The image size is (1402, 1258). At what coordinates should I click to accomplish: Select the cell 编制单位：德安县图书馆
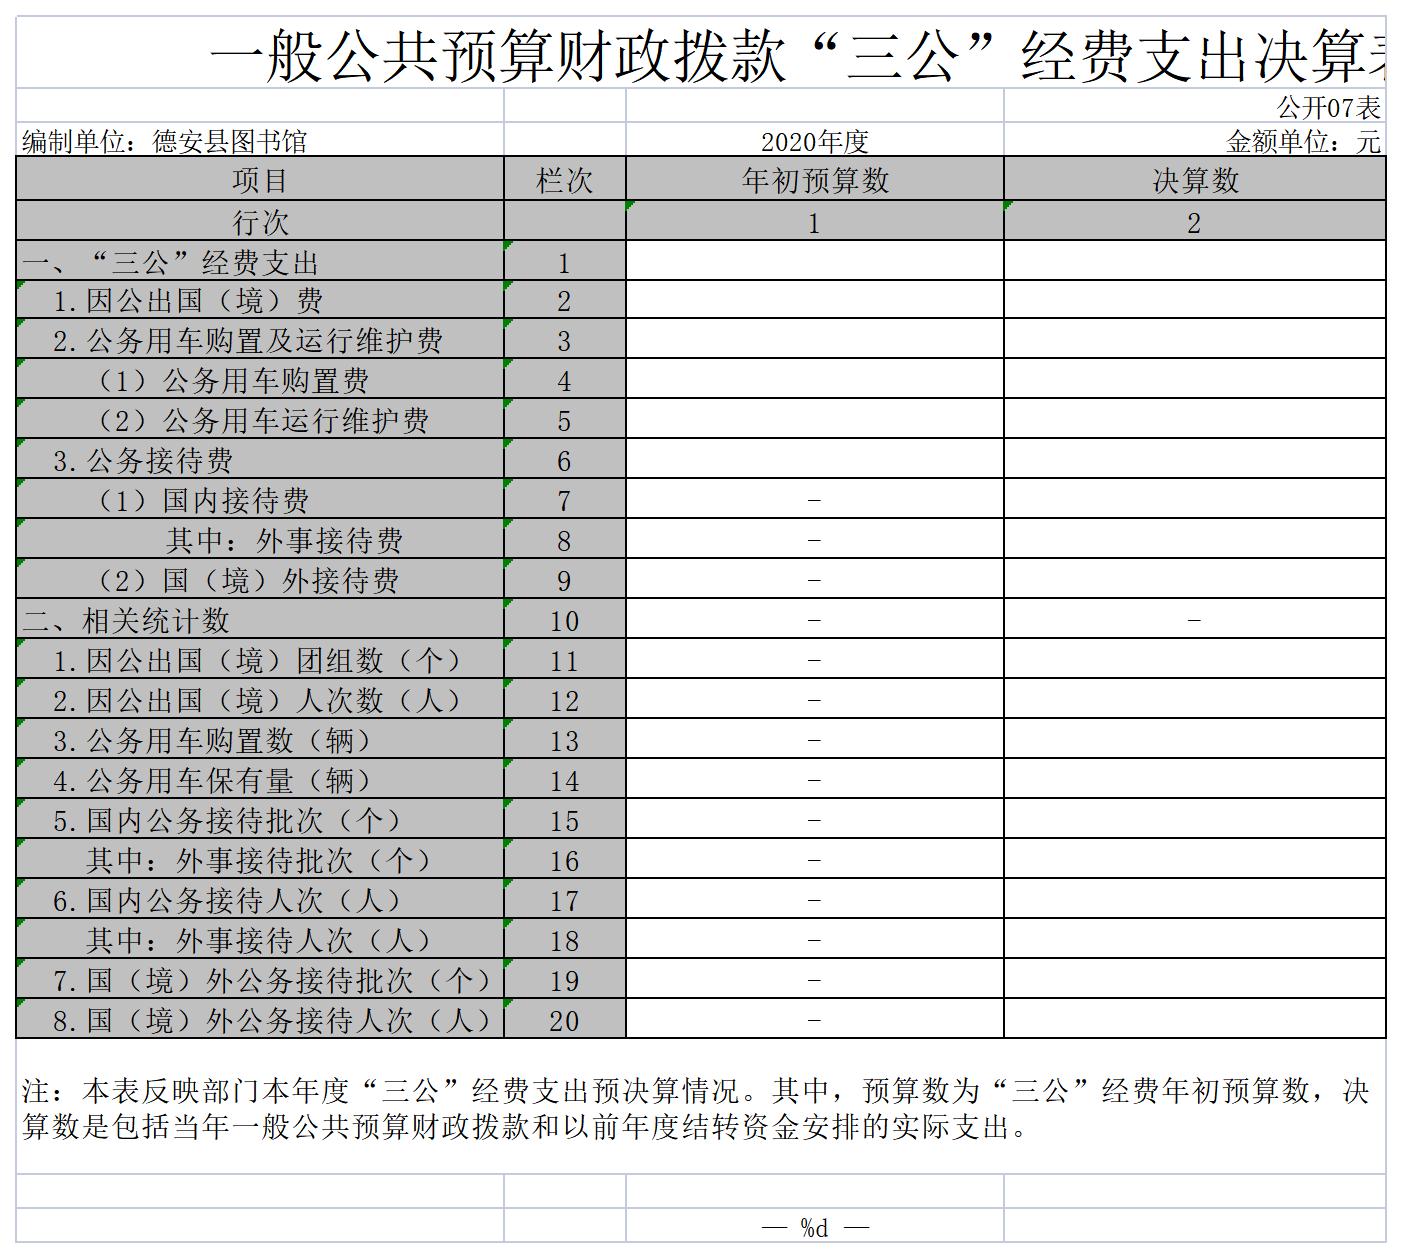pyautogui.click(x=165, y=142)
